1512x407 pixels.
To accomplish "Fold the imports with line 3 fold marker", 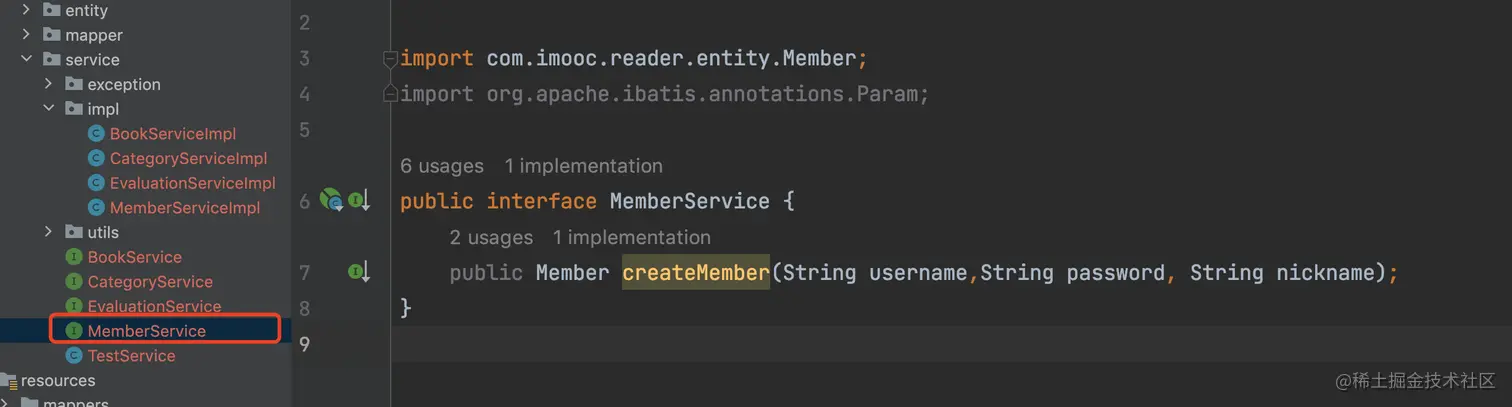I will [391, 59].
